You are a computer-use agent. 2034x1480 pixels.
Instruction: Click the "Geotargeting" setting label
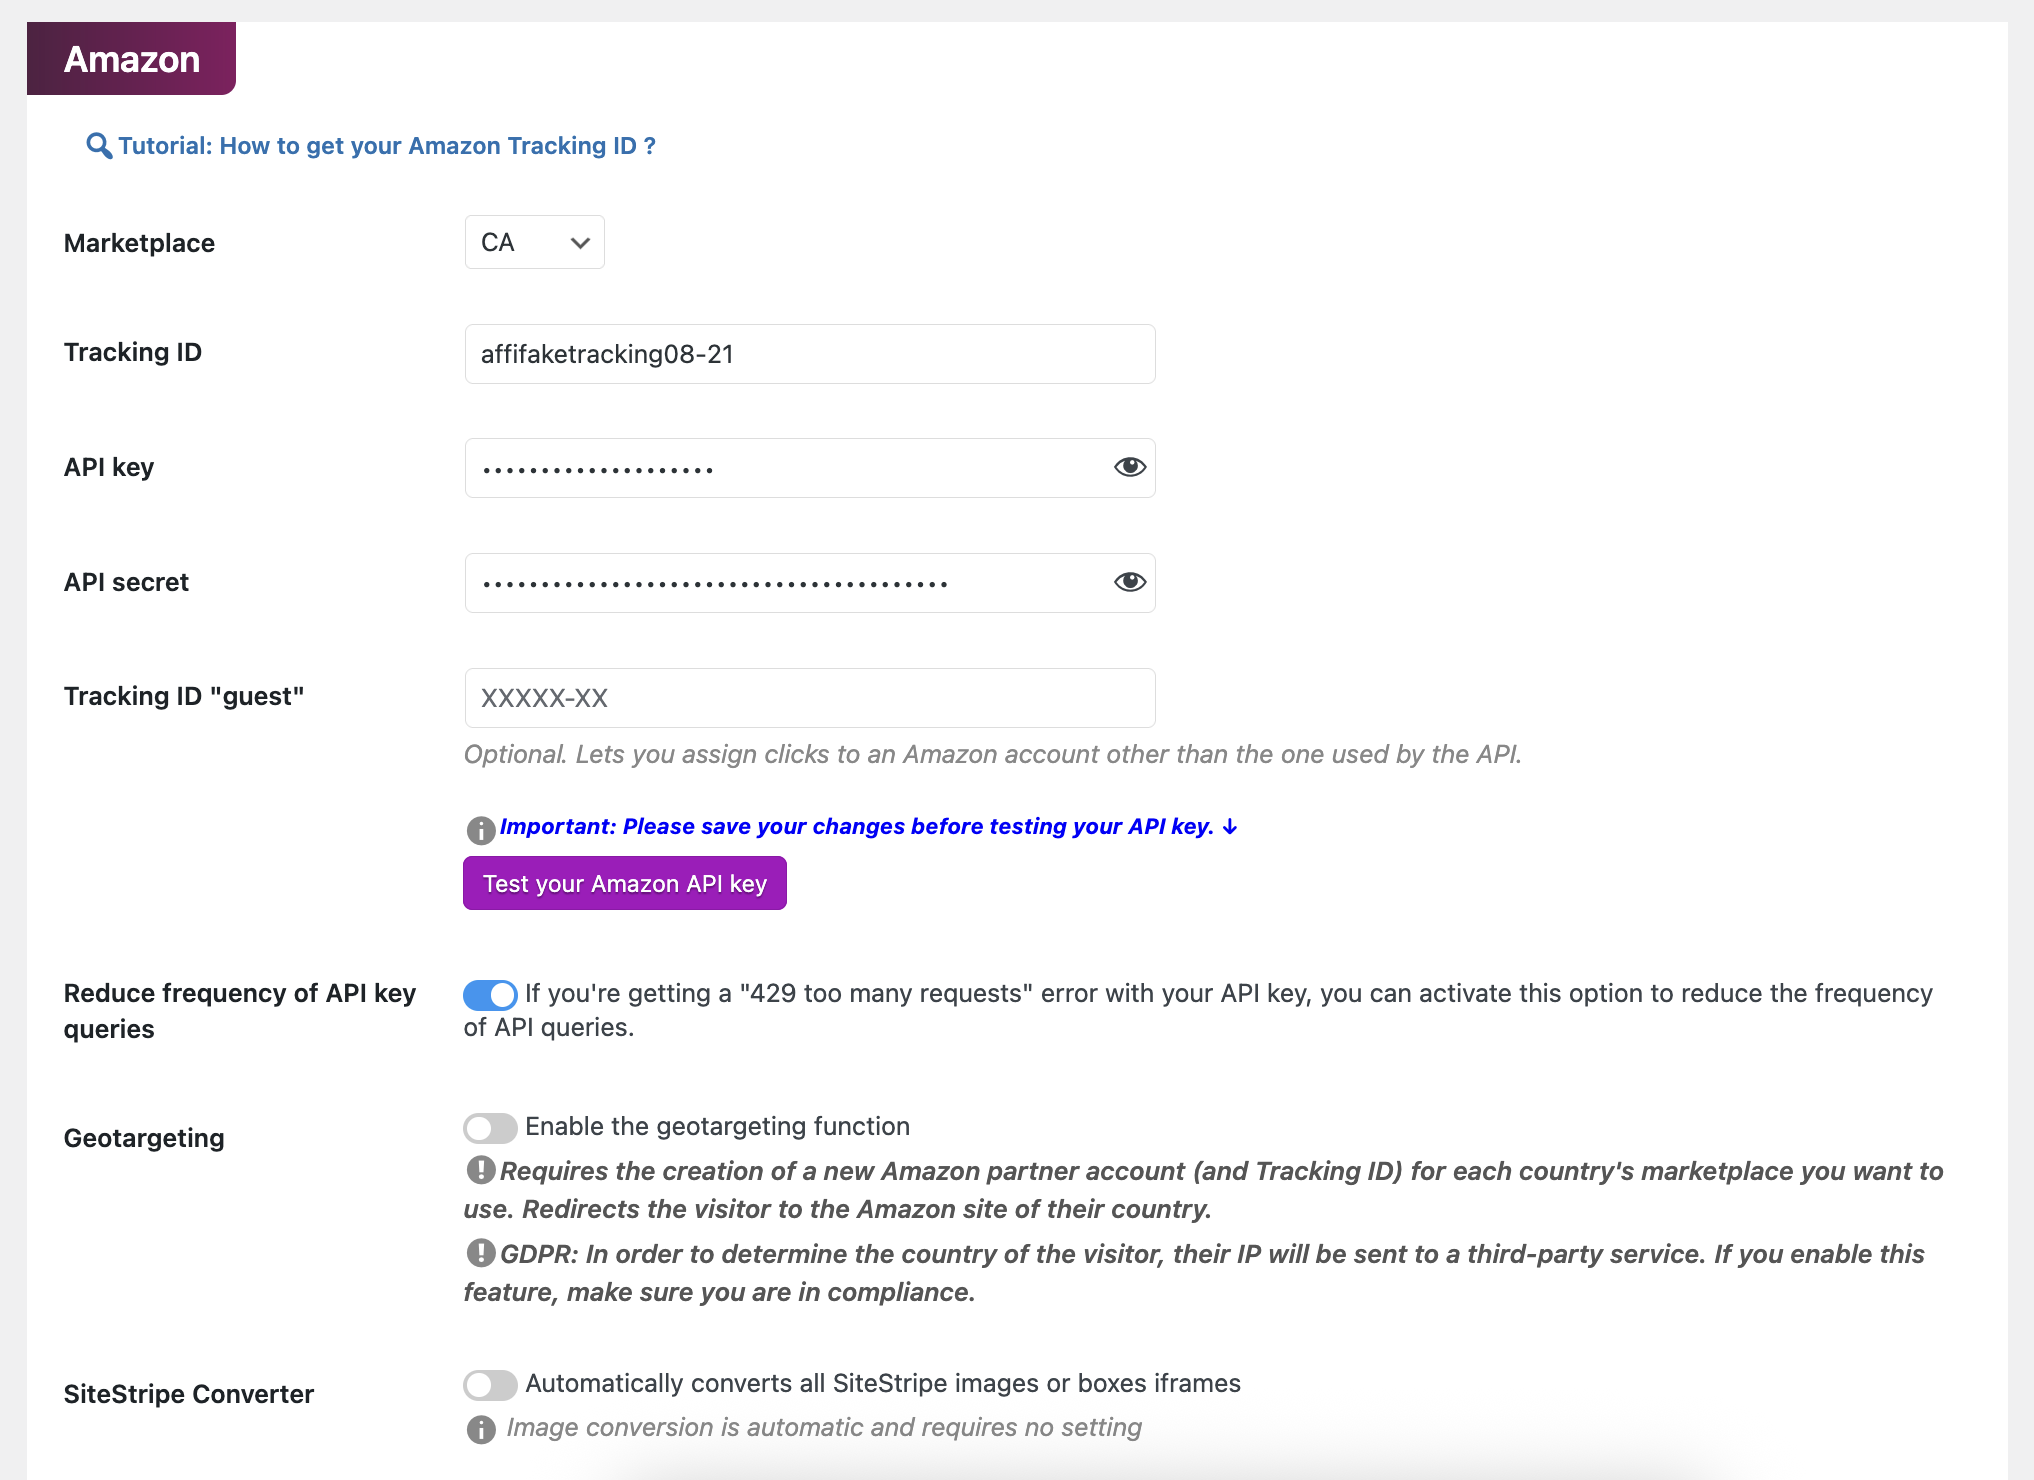pos(144,1138)
